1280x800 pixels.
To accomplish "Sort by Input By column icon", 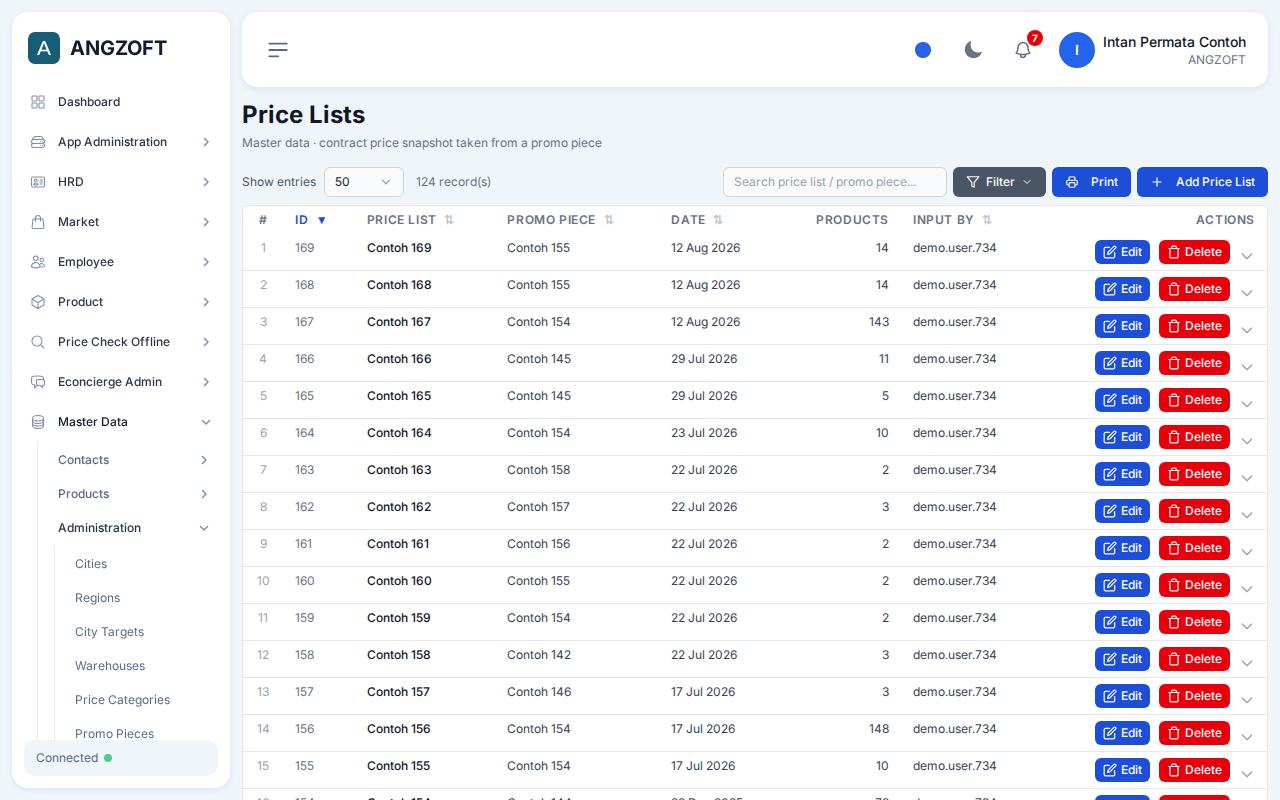I will [987, 220].
